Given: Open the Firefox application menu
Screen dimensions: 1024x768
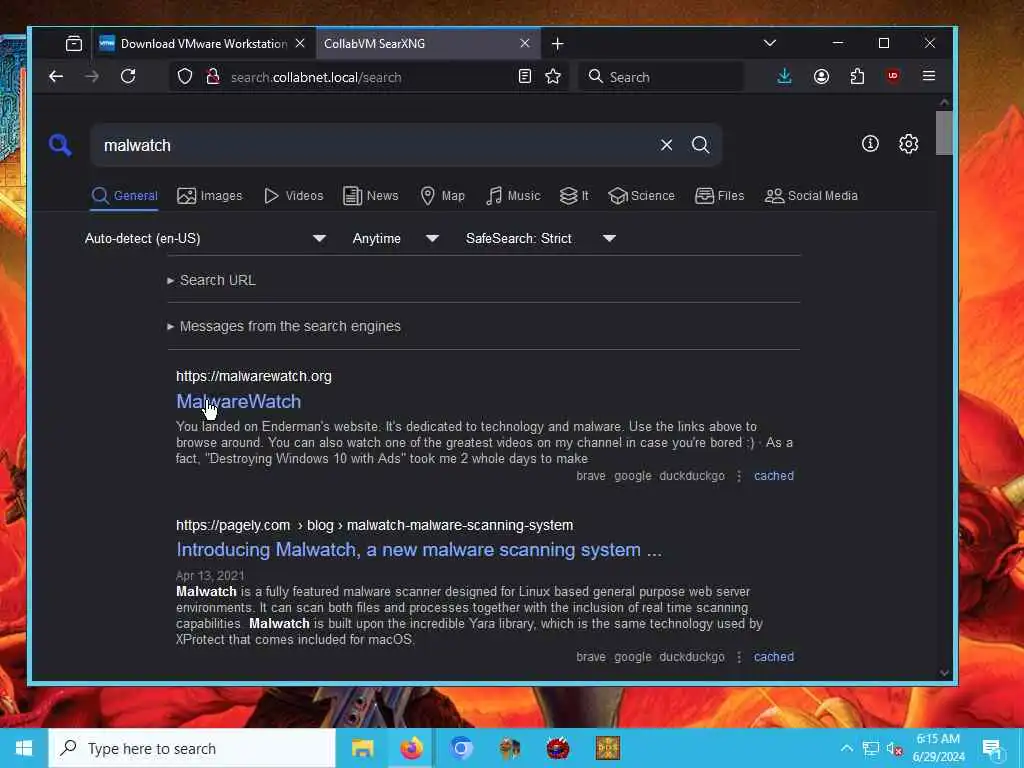Looking at the screenshot, I should tap(929, 76).
